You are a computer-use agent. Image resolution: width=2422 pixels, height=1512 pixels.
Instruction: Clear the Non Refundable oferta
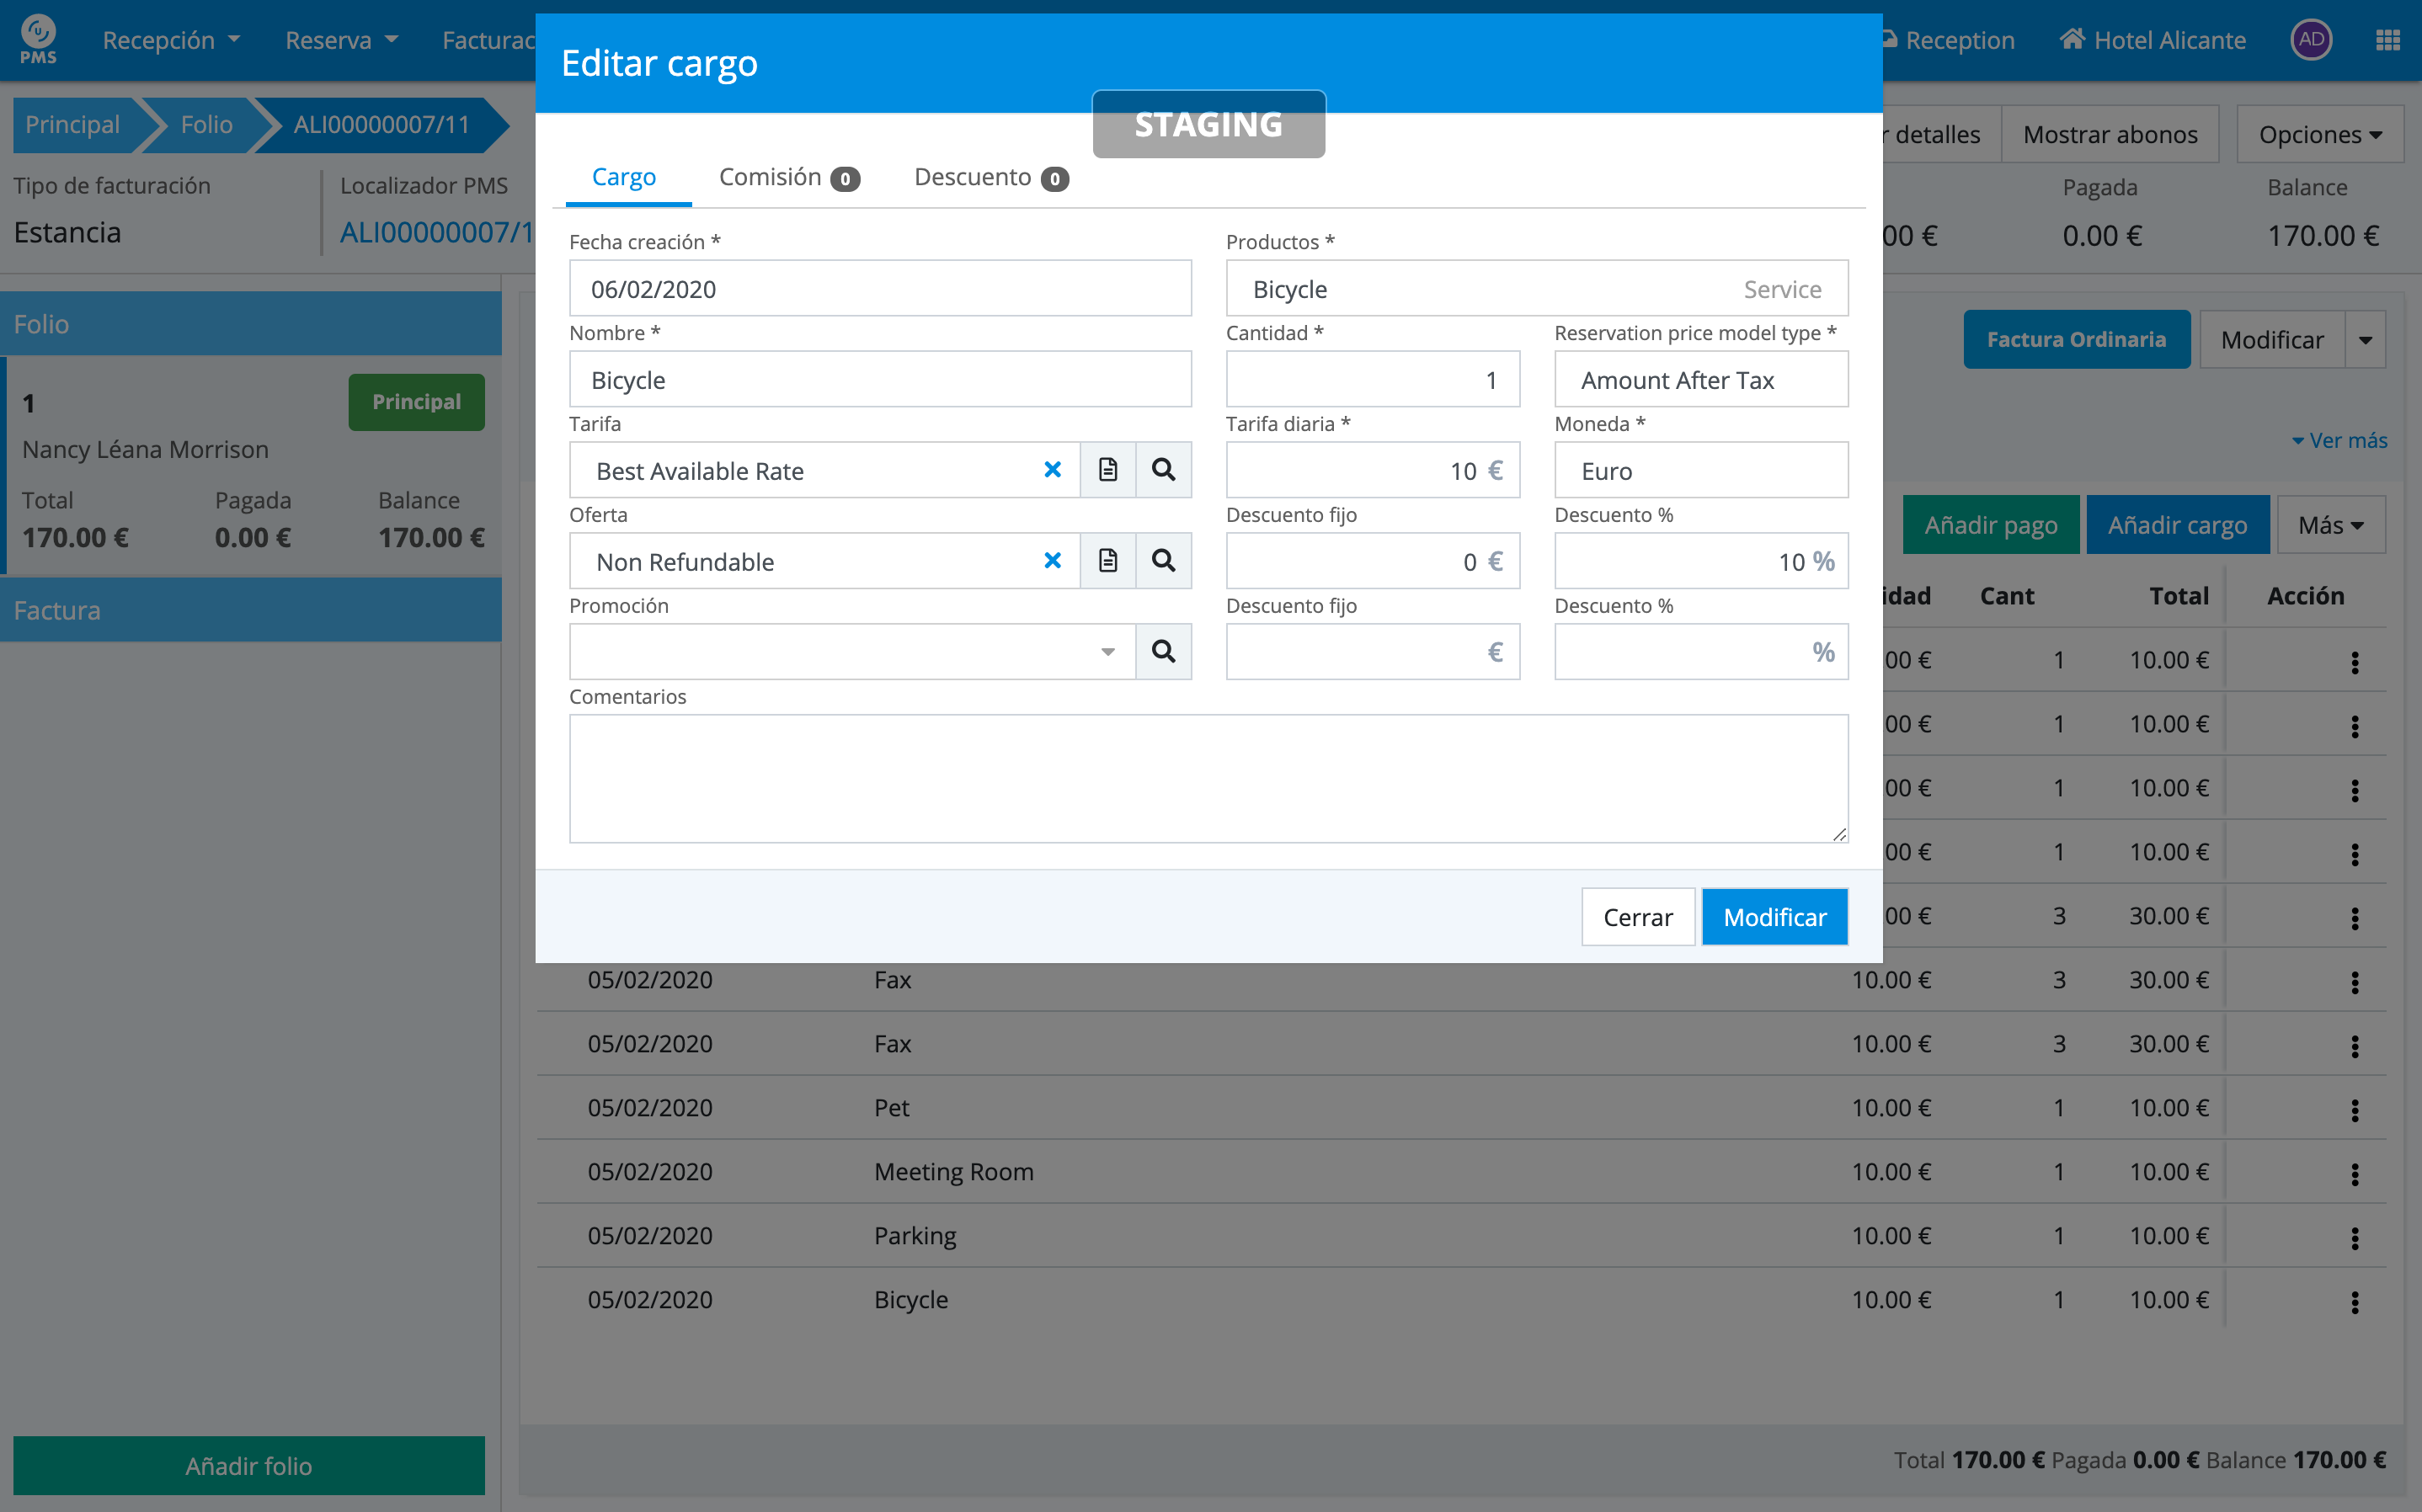tap(1052, 561)
